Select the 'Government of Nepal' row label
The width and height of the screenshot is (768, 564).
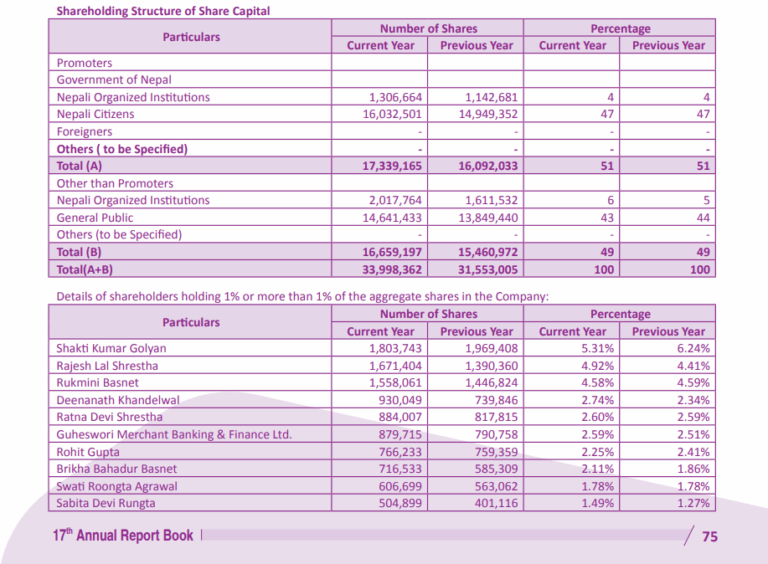pyautogui.click(x=112, y=80)
